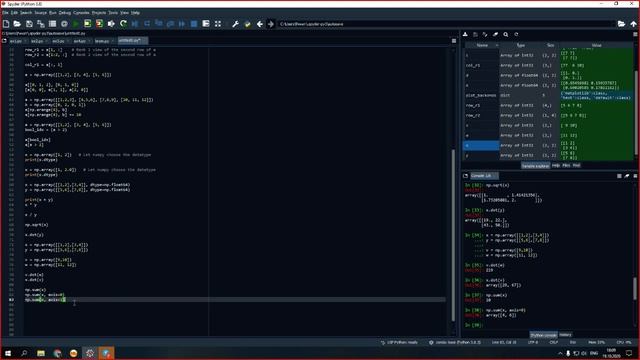Sort variables by the Type column header

click(520, 45)
